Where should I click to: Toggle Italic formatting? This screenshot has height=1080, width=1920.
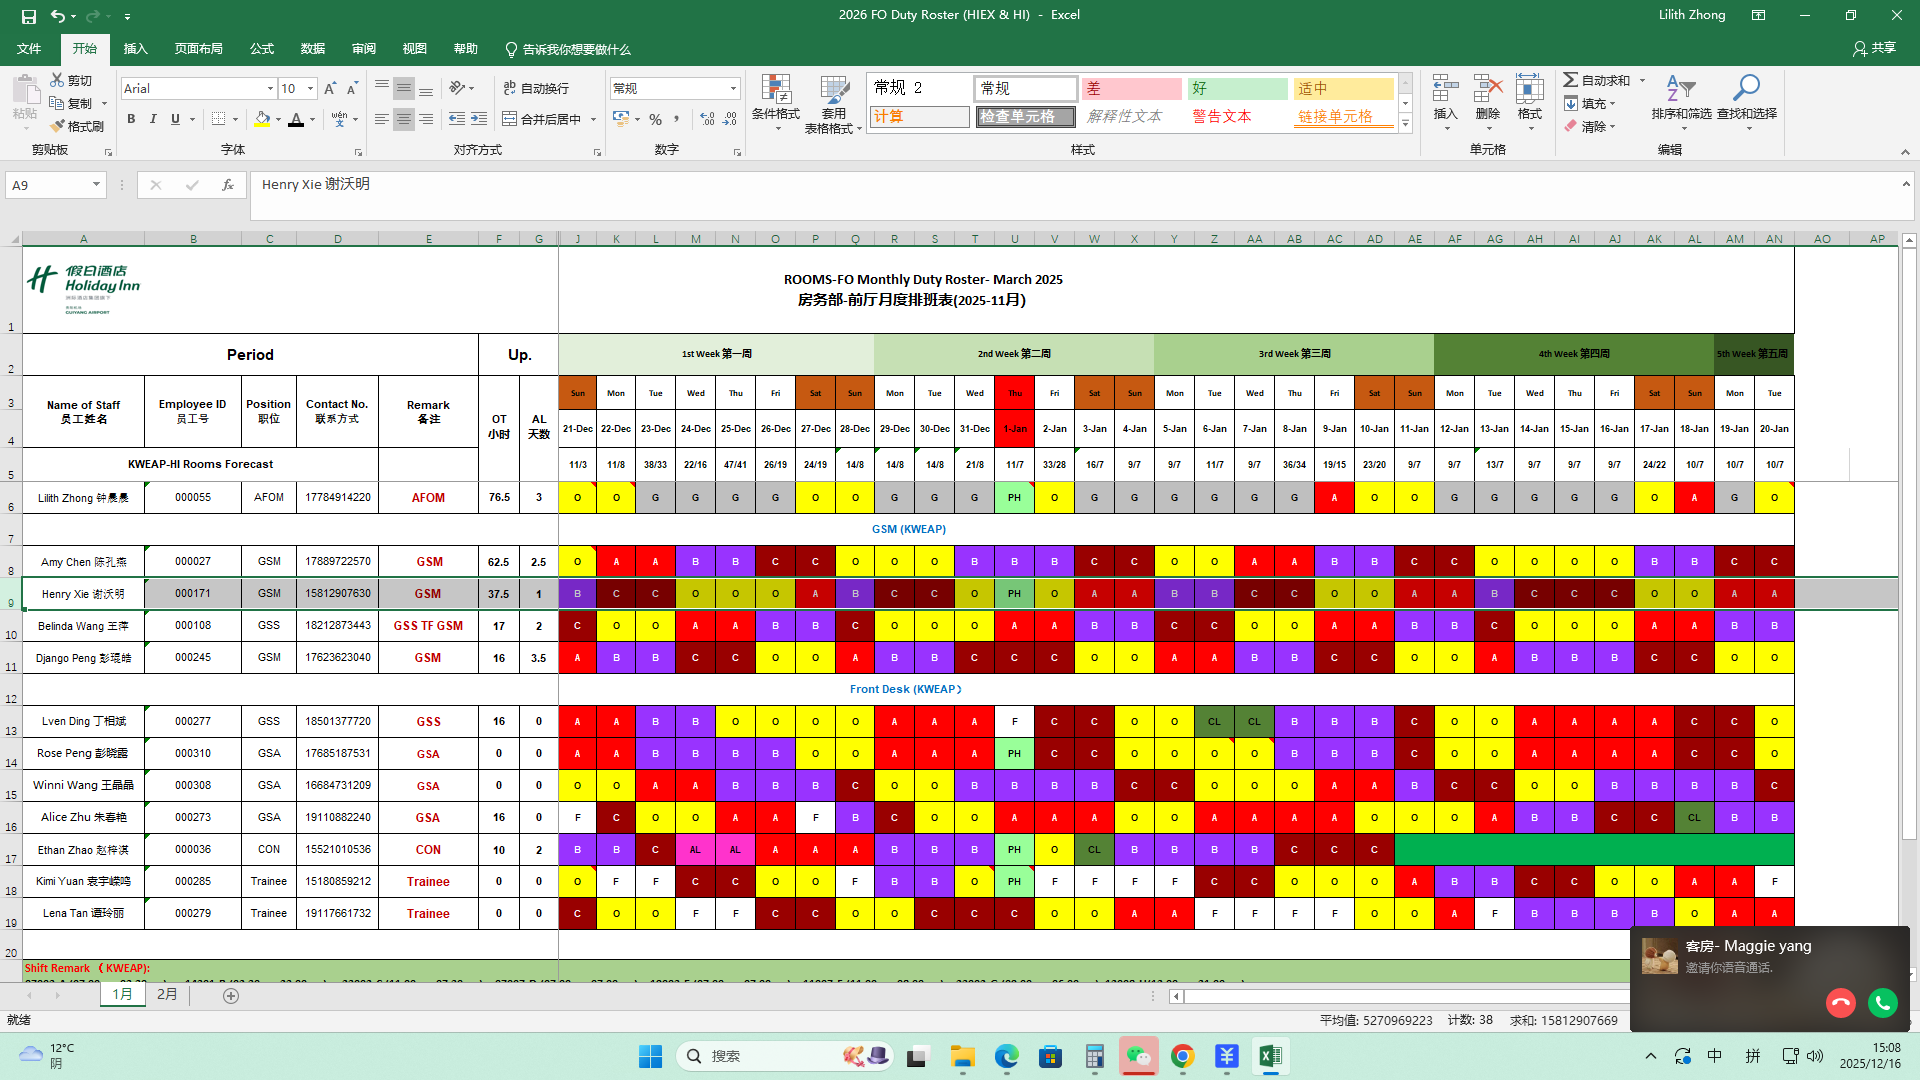tap(153, 119)
